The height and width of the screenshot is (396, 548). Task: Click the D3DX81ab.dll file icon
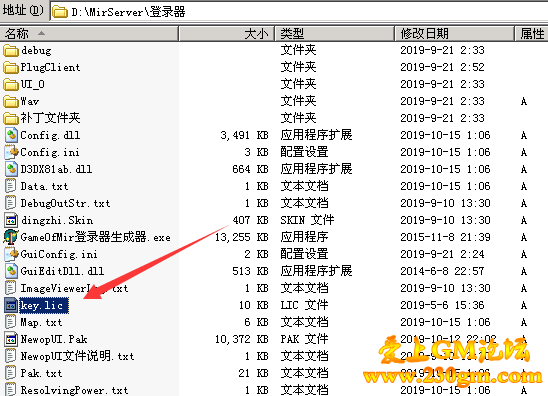click(x=11, y=169)
